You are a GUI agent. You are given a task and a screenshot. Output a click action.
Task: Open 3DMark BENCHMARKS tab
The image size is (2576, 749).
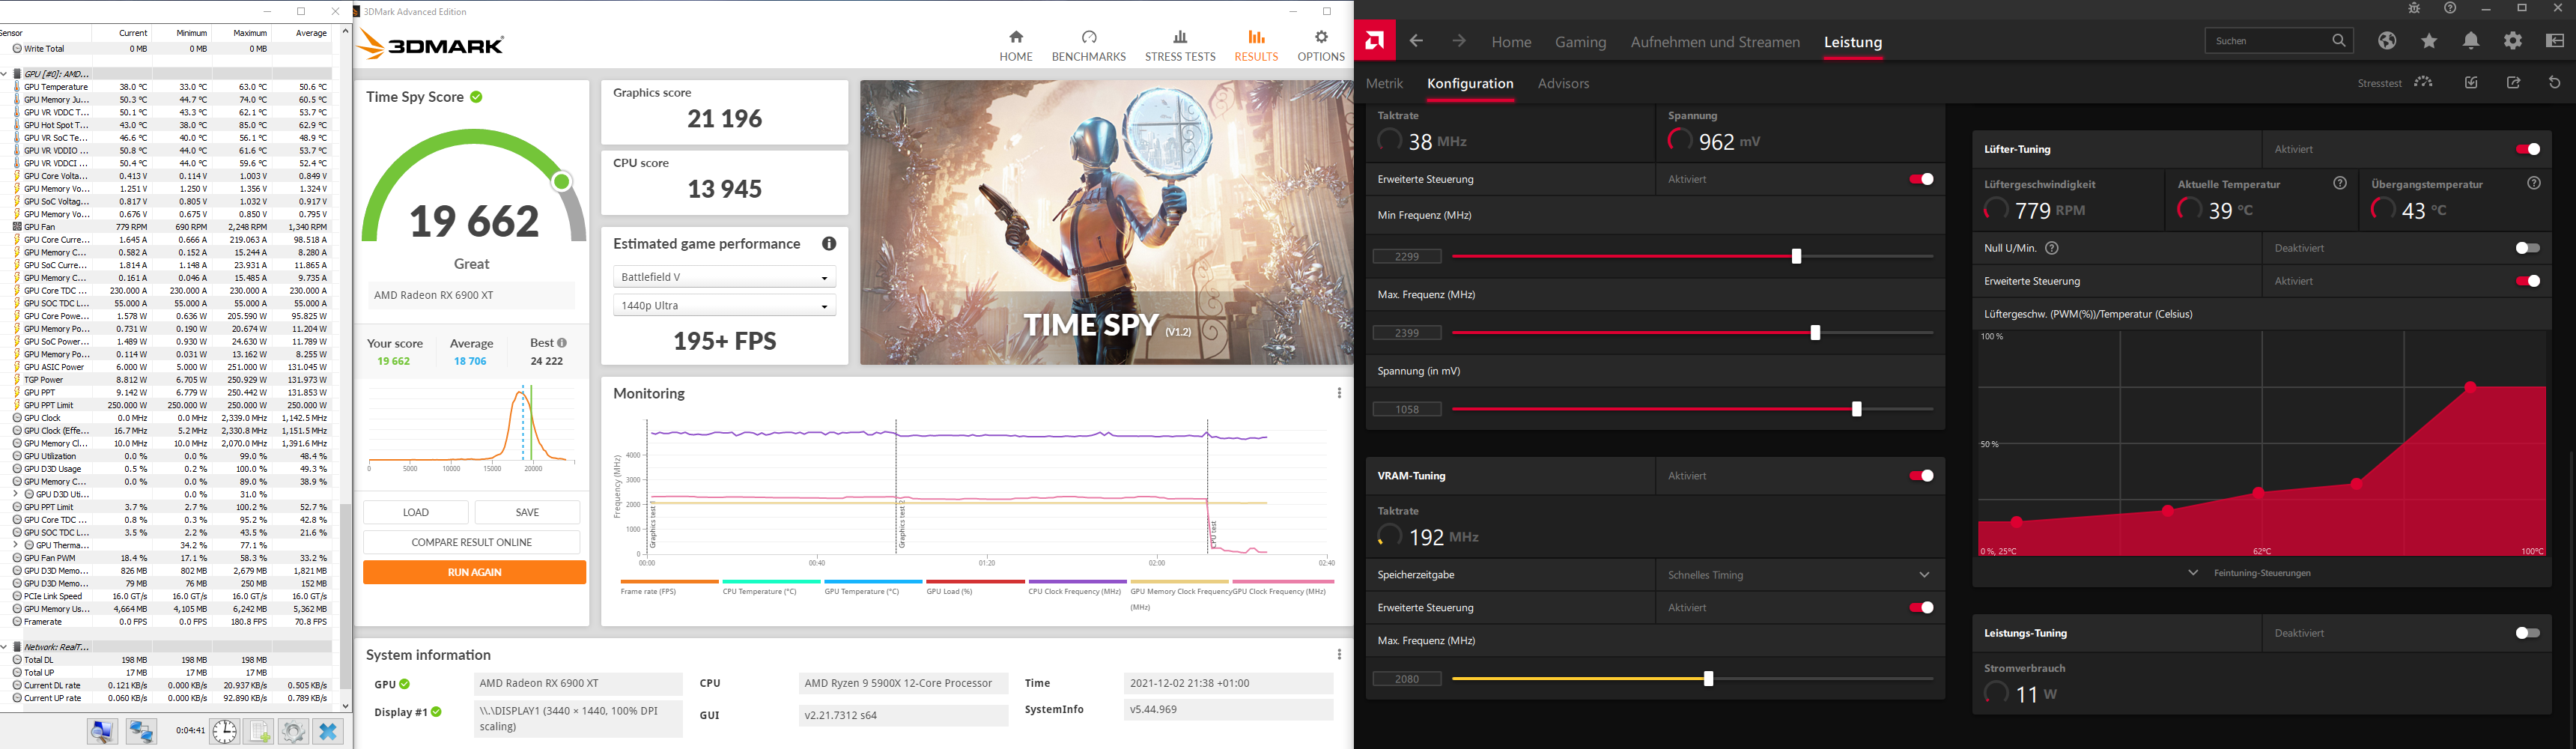pyautogui.click(x=1089, y=46)
